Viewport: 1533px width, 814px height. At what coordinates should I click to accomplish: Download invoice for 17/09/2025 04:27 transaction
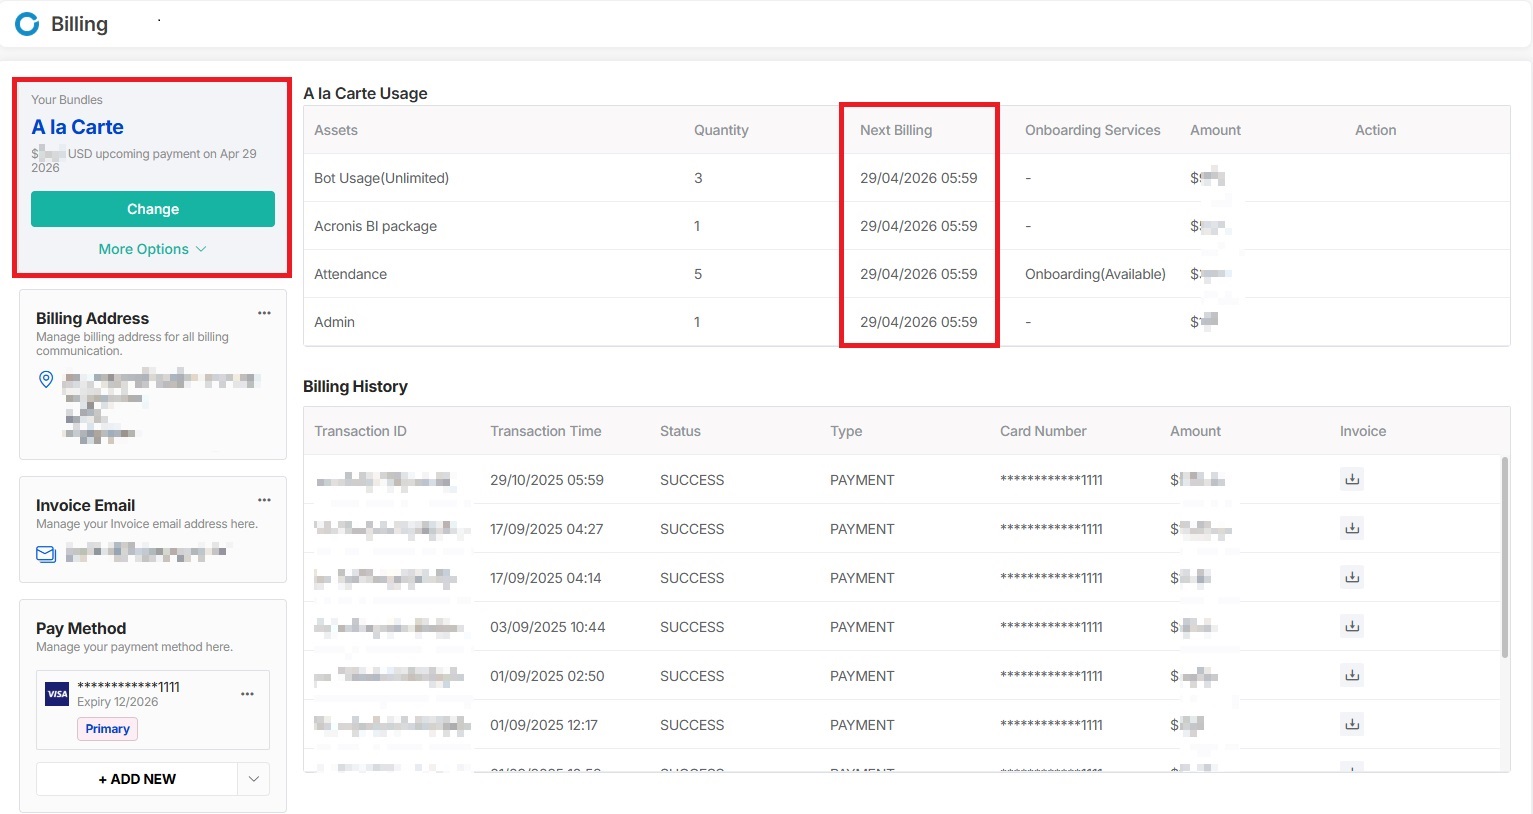tap(1351, 529)
